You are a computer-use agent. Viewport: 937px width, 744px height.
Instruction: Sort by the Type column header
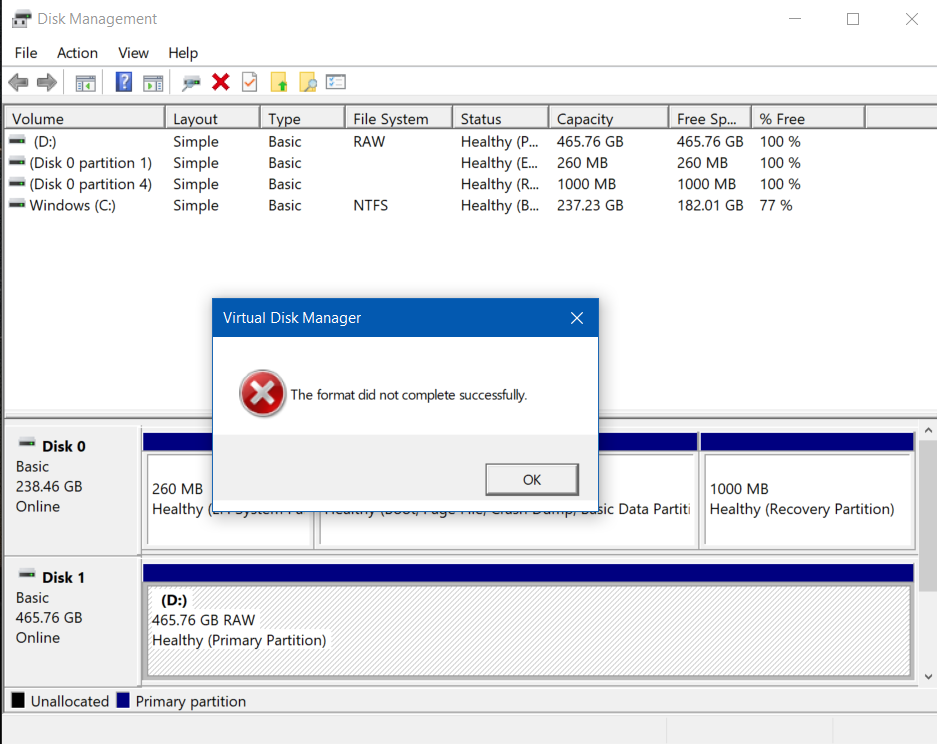(x=303, y=118)
